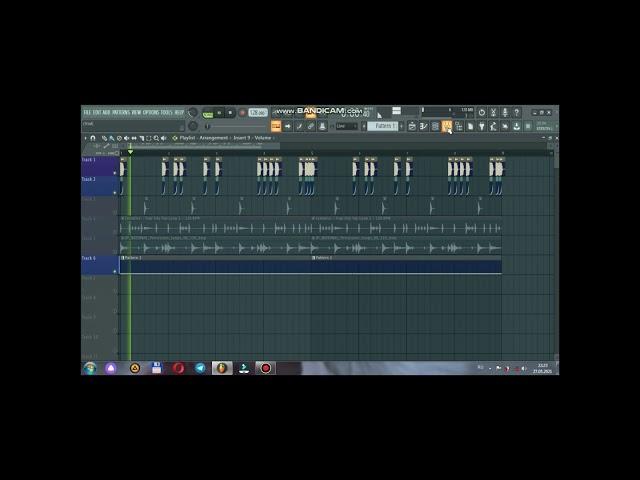Click the page-shaped toolbar icon

pyautogui.click(x=470, y=126)
